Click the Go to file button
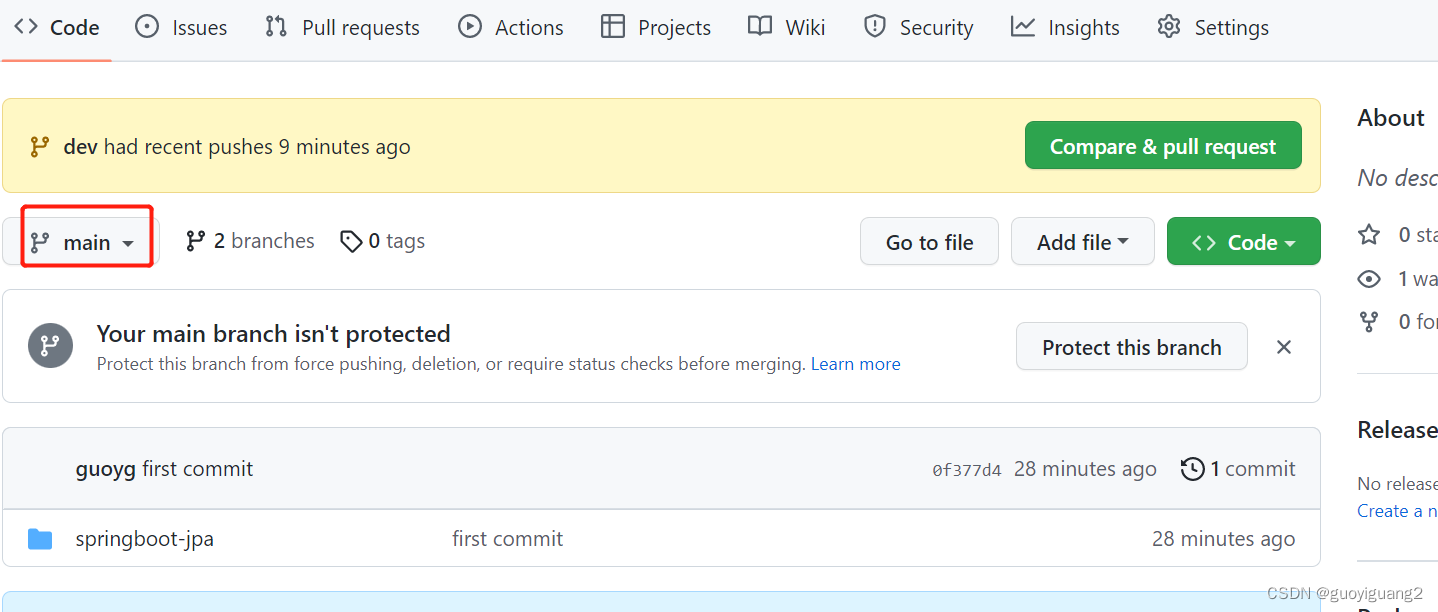The height and width of the screenshot is (612, 1438). point(929,242)
